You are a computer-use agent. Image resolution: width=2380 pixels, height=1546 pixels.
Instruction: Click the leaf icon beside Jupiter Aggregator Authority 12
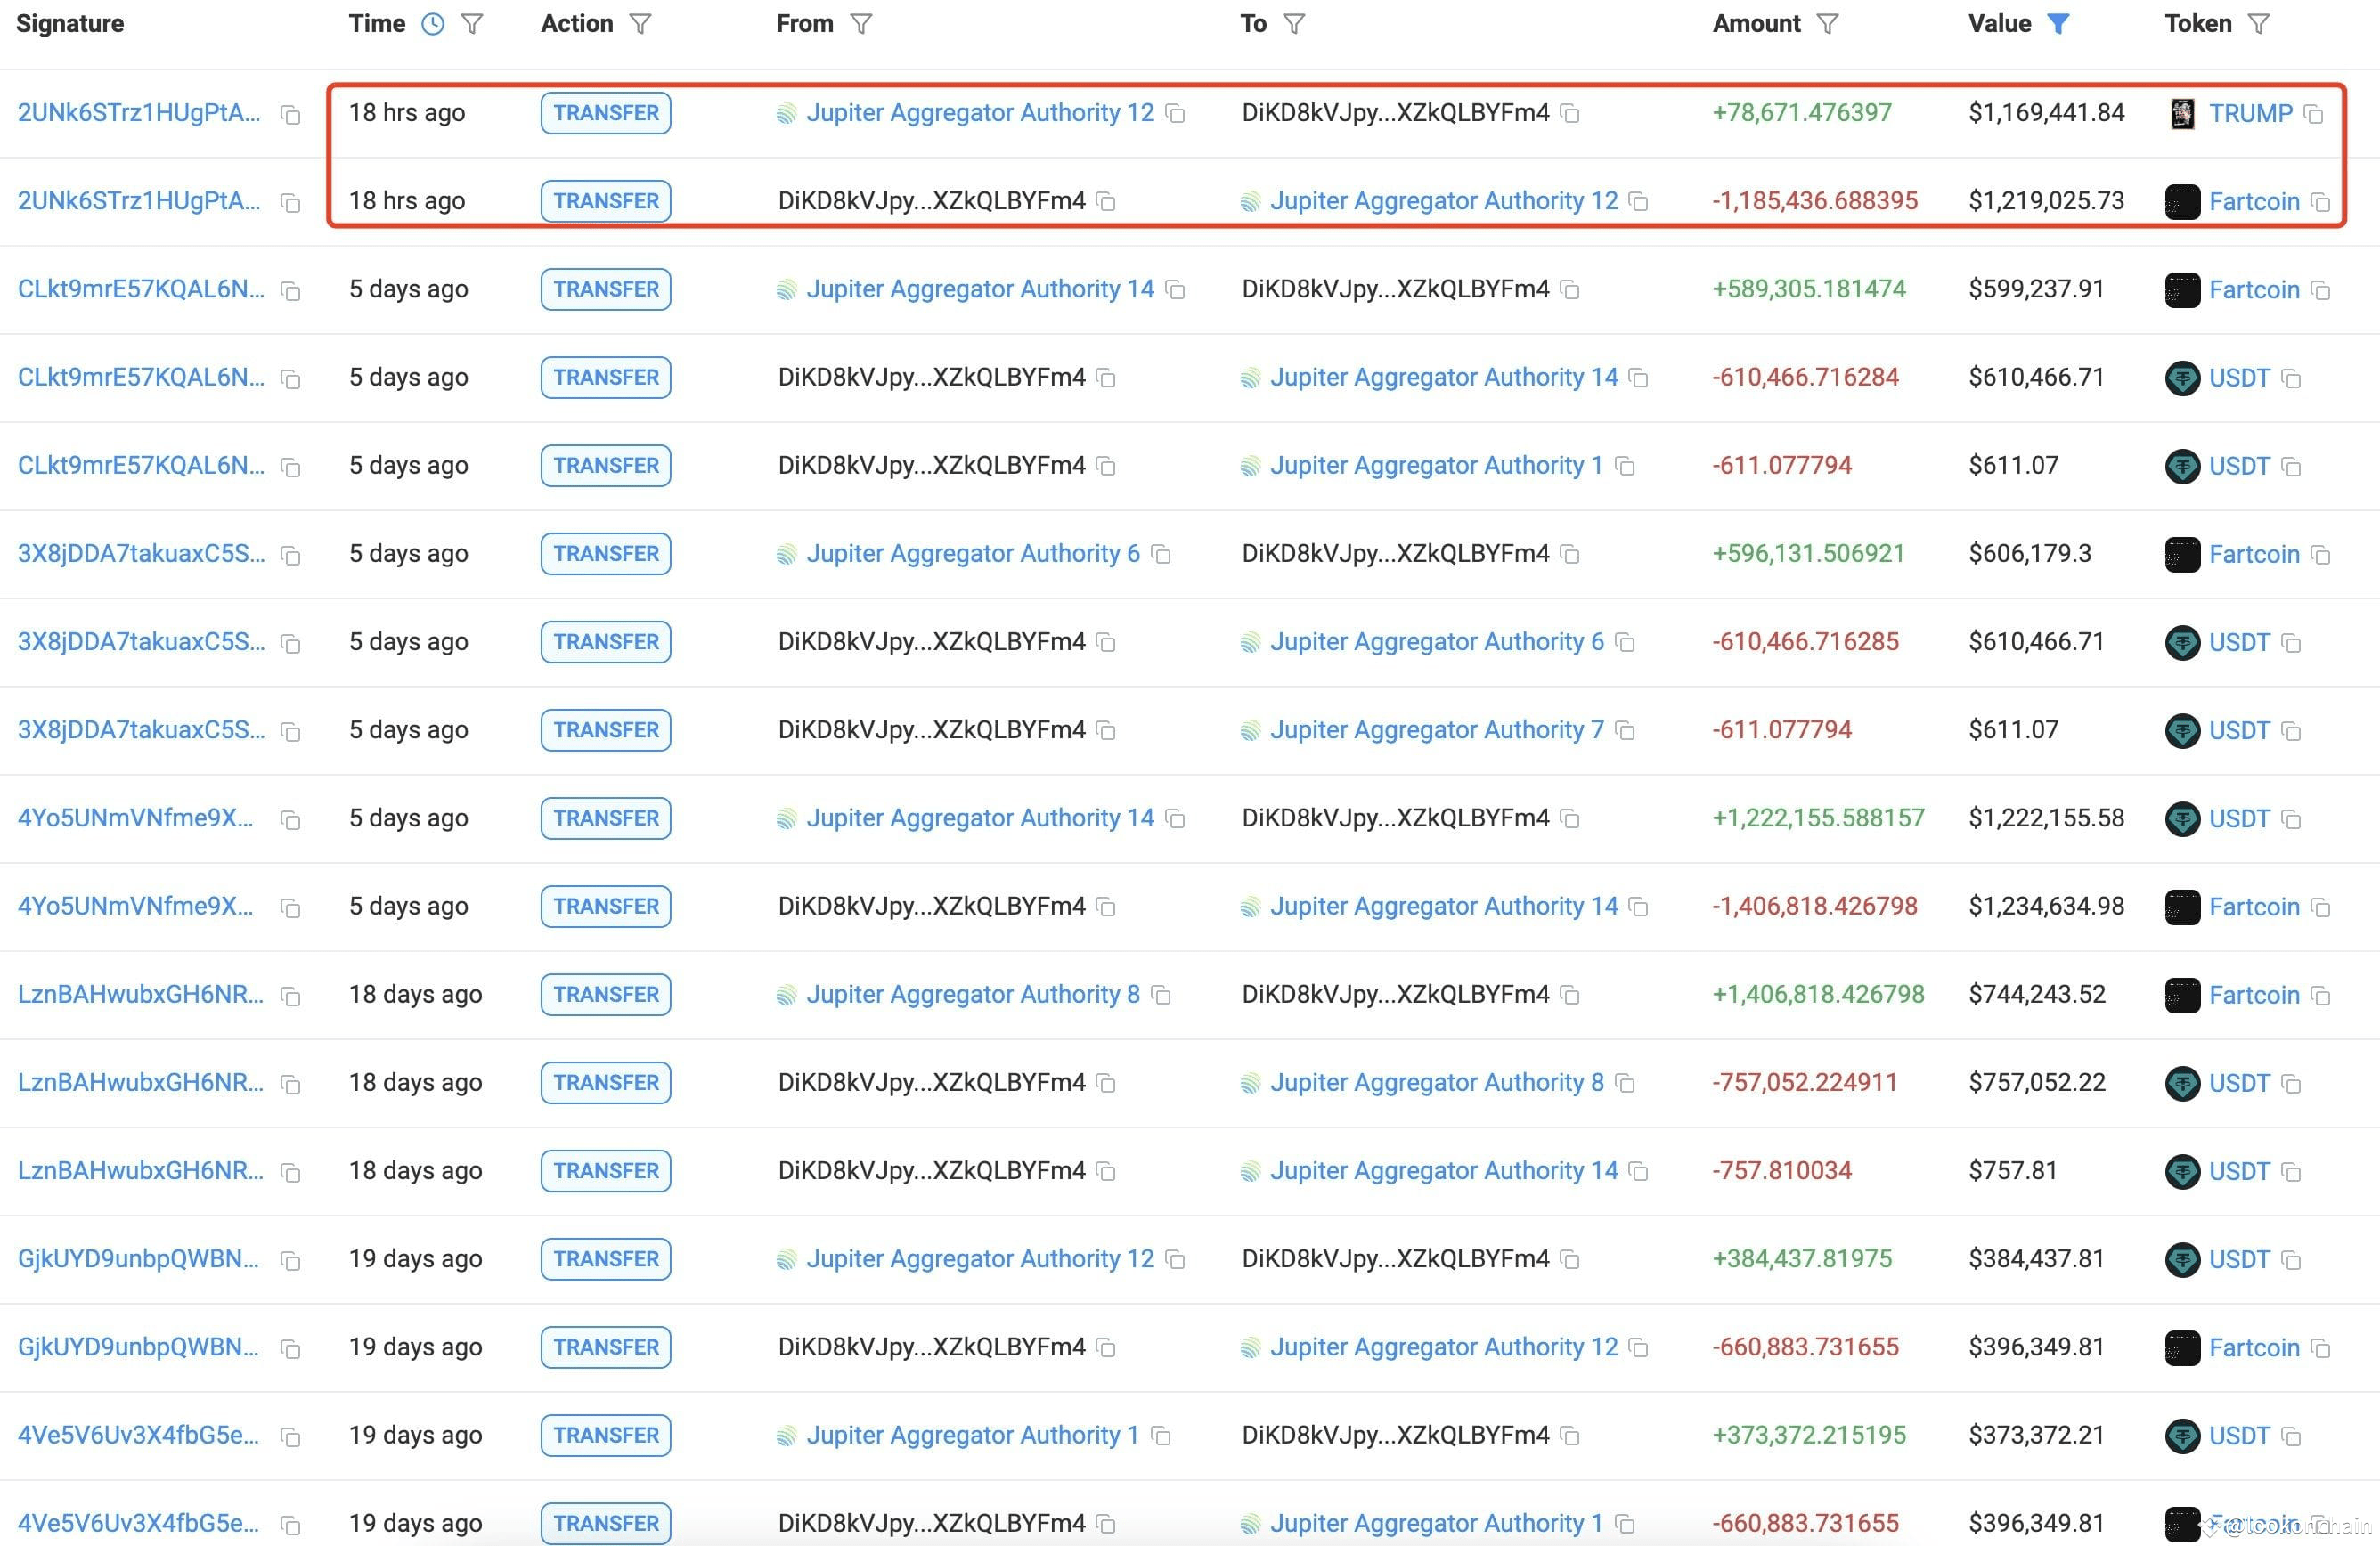click(x=786, y=112)
